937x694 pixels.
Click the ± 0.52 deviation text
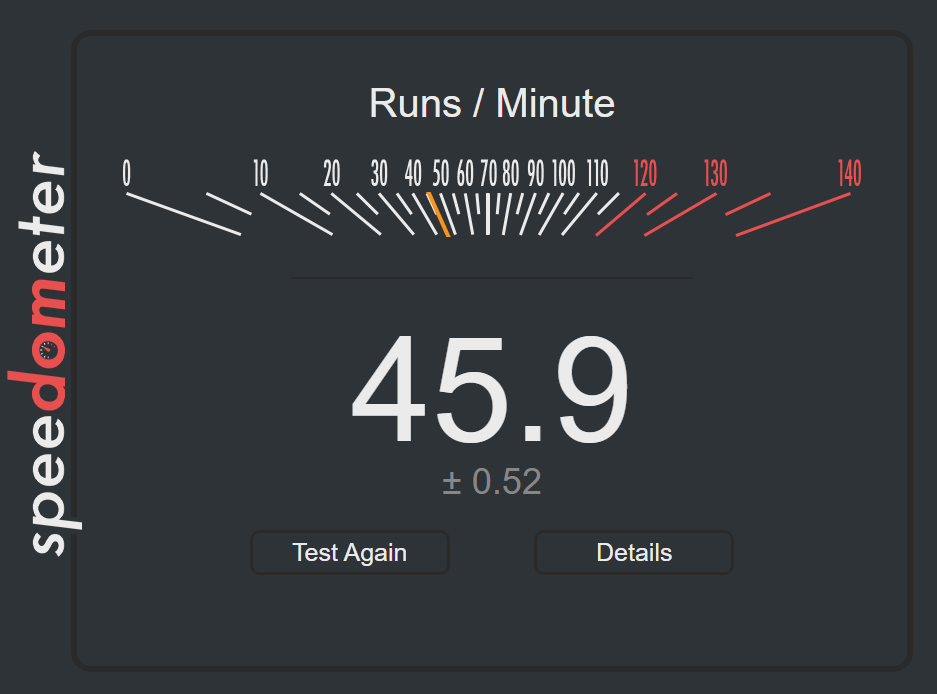coord(492,482)
